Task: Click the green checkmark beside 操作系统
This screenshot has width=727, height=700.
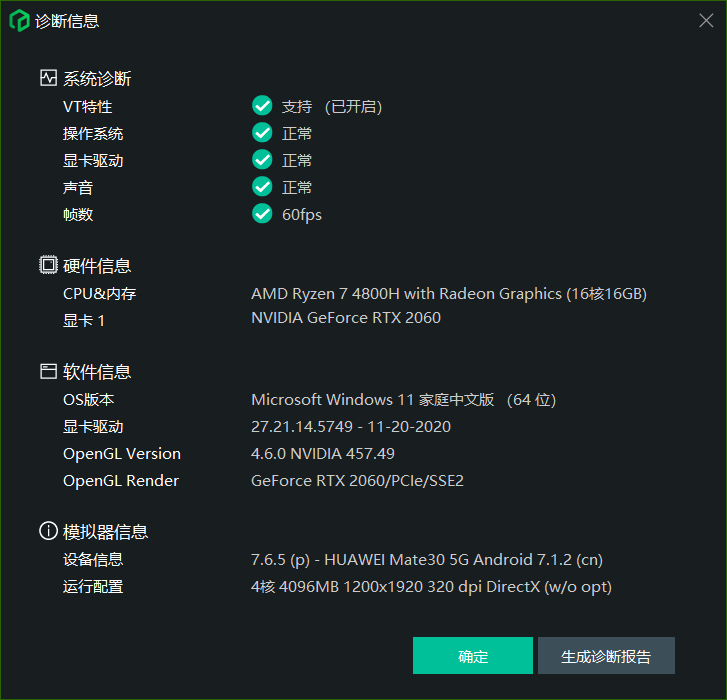Action: tap(262, 133)
